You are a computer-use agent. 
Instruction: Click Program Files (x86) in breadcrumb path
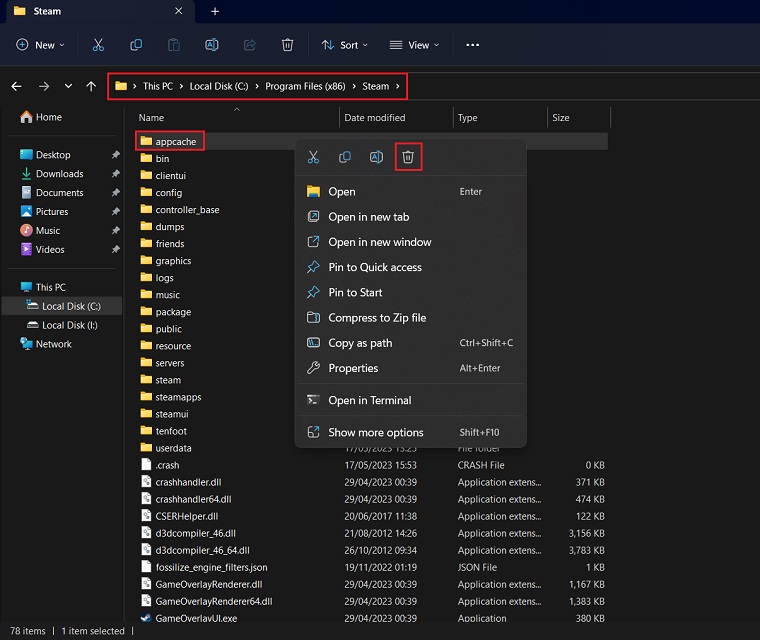click(x=305, y=86)
